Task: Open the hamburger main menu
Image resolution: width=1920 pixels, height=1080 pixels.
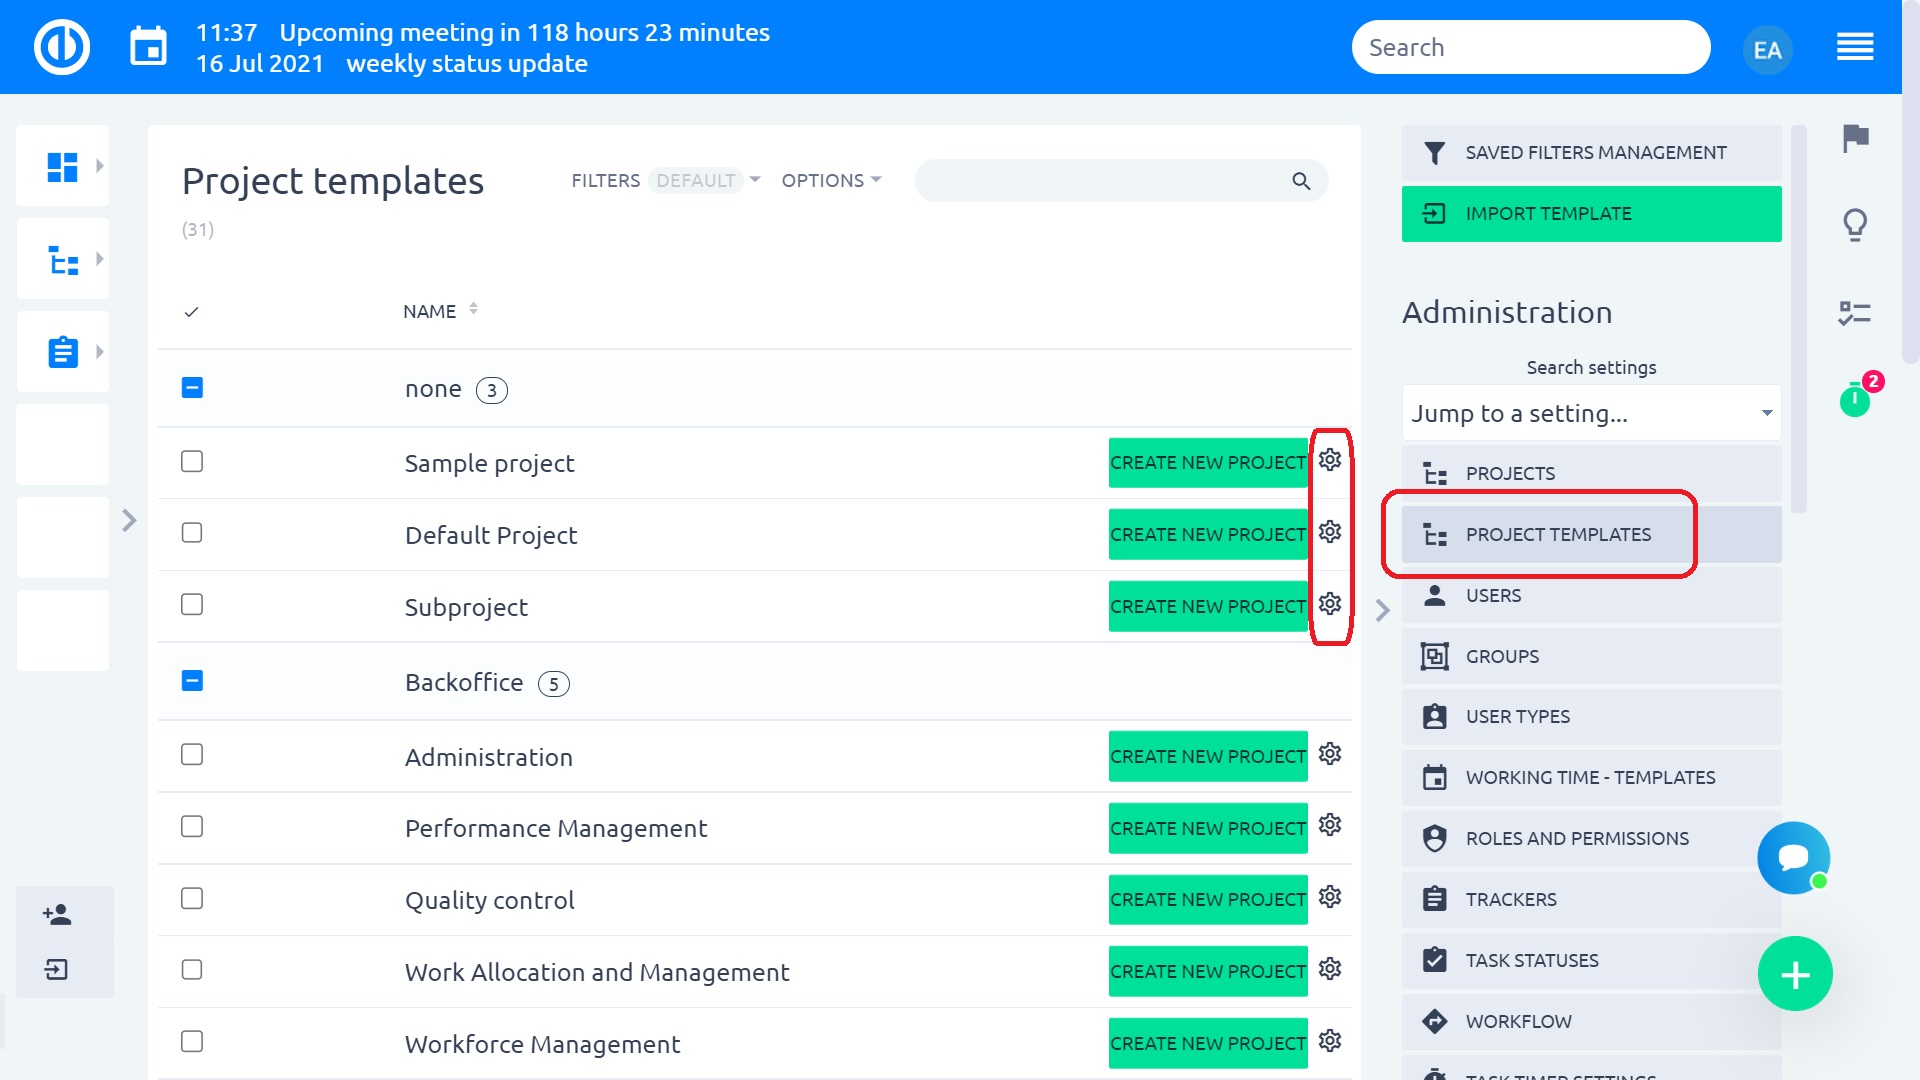Action: tap(1855, 47)
